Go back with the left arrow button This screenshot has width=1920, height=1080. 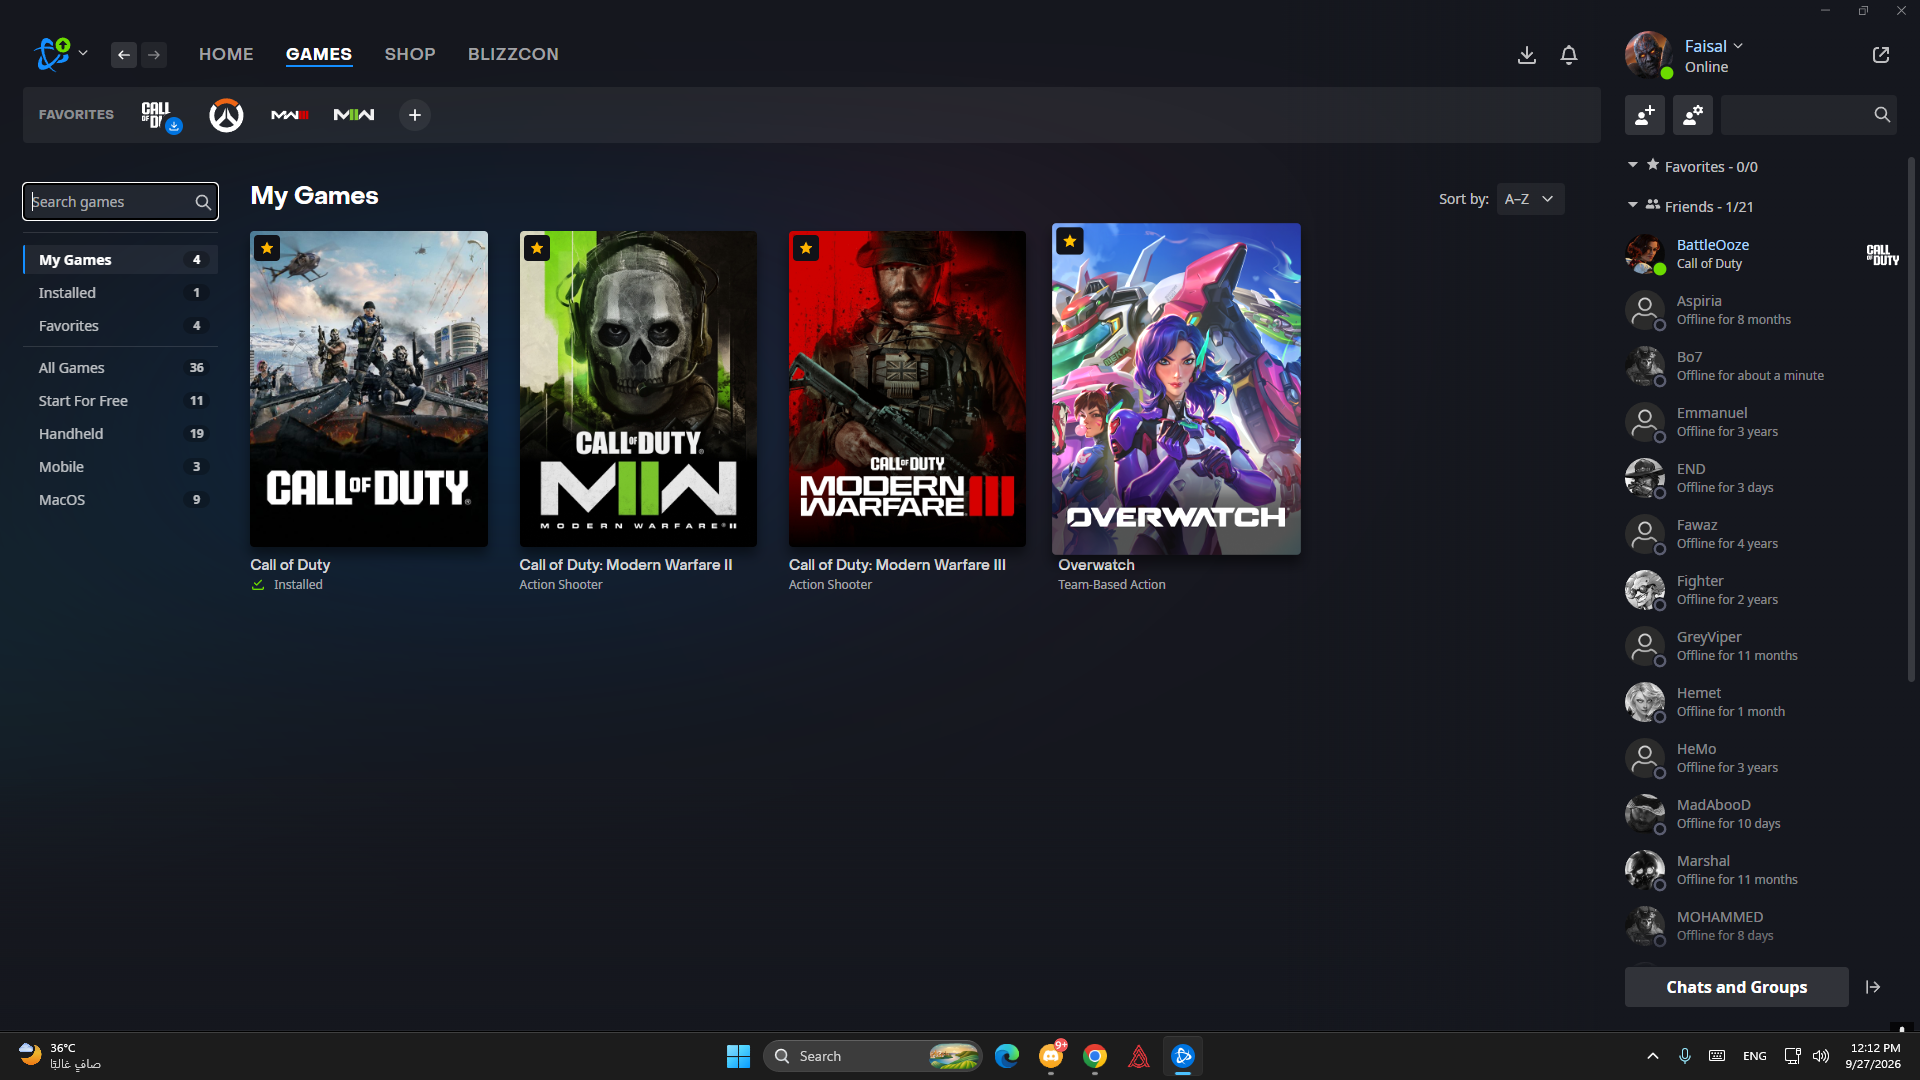click(x=124, y=55)
